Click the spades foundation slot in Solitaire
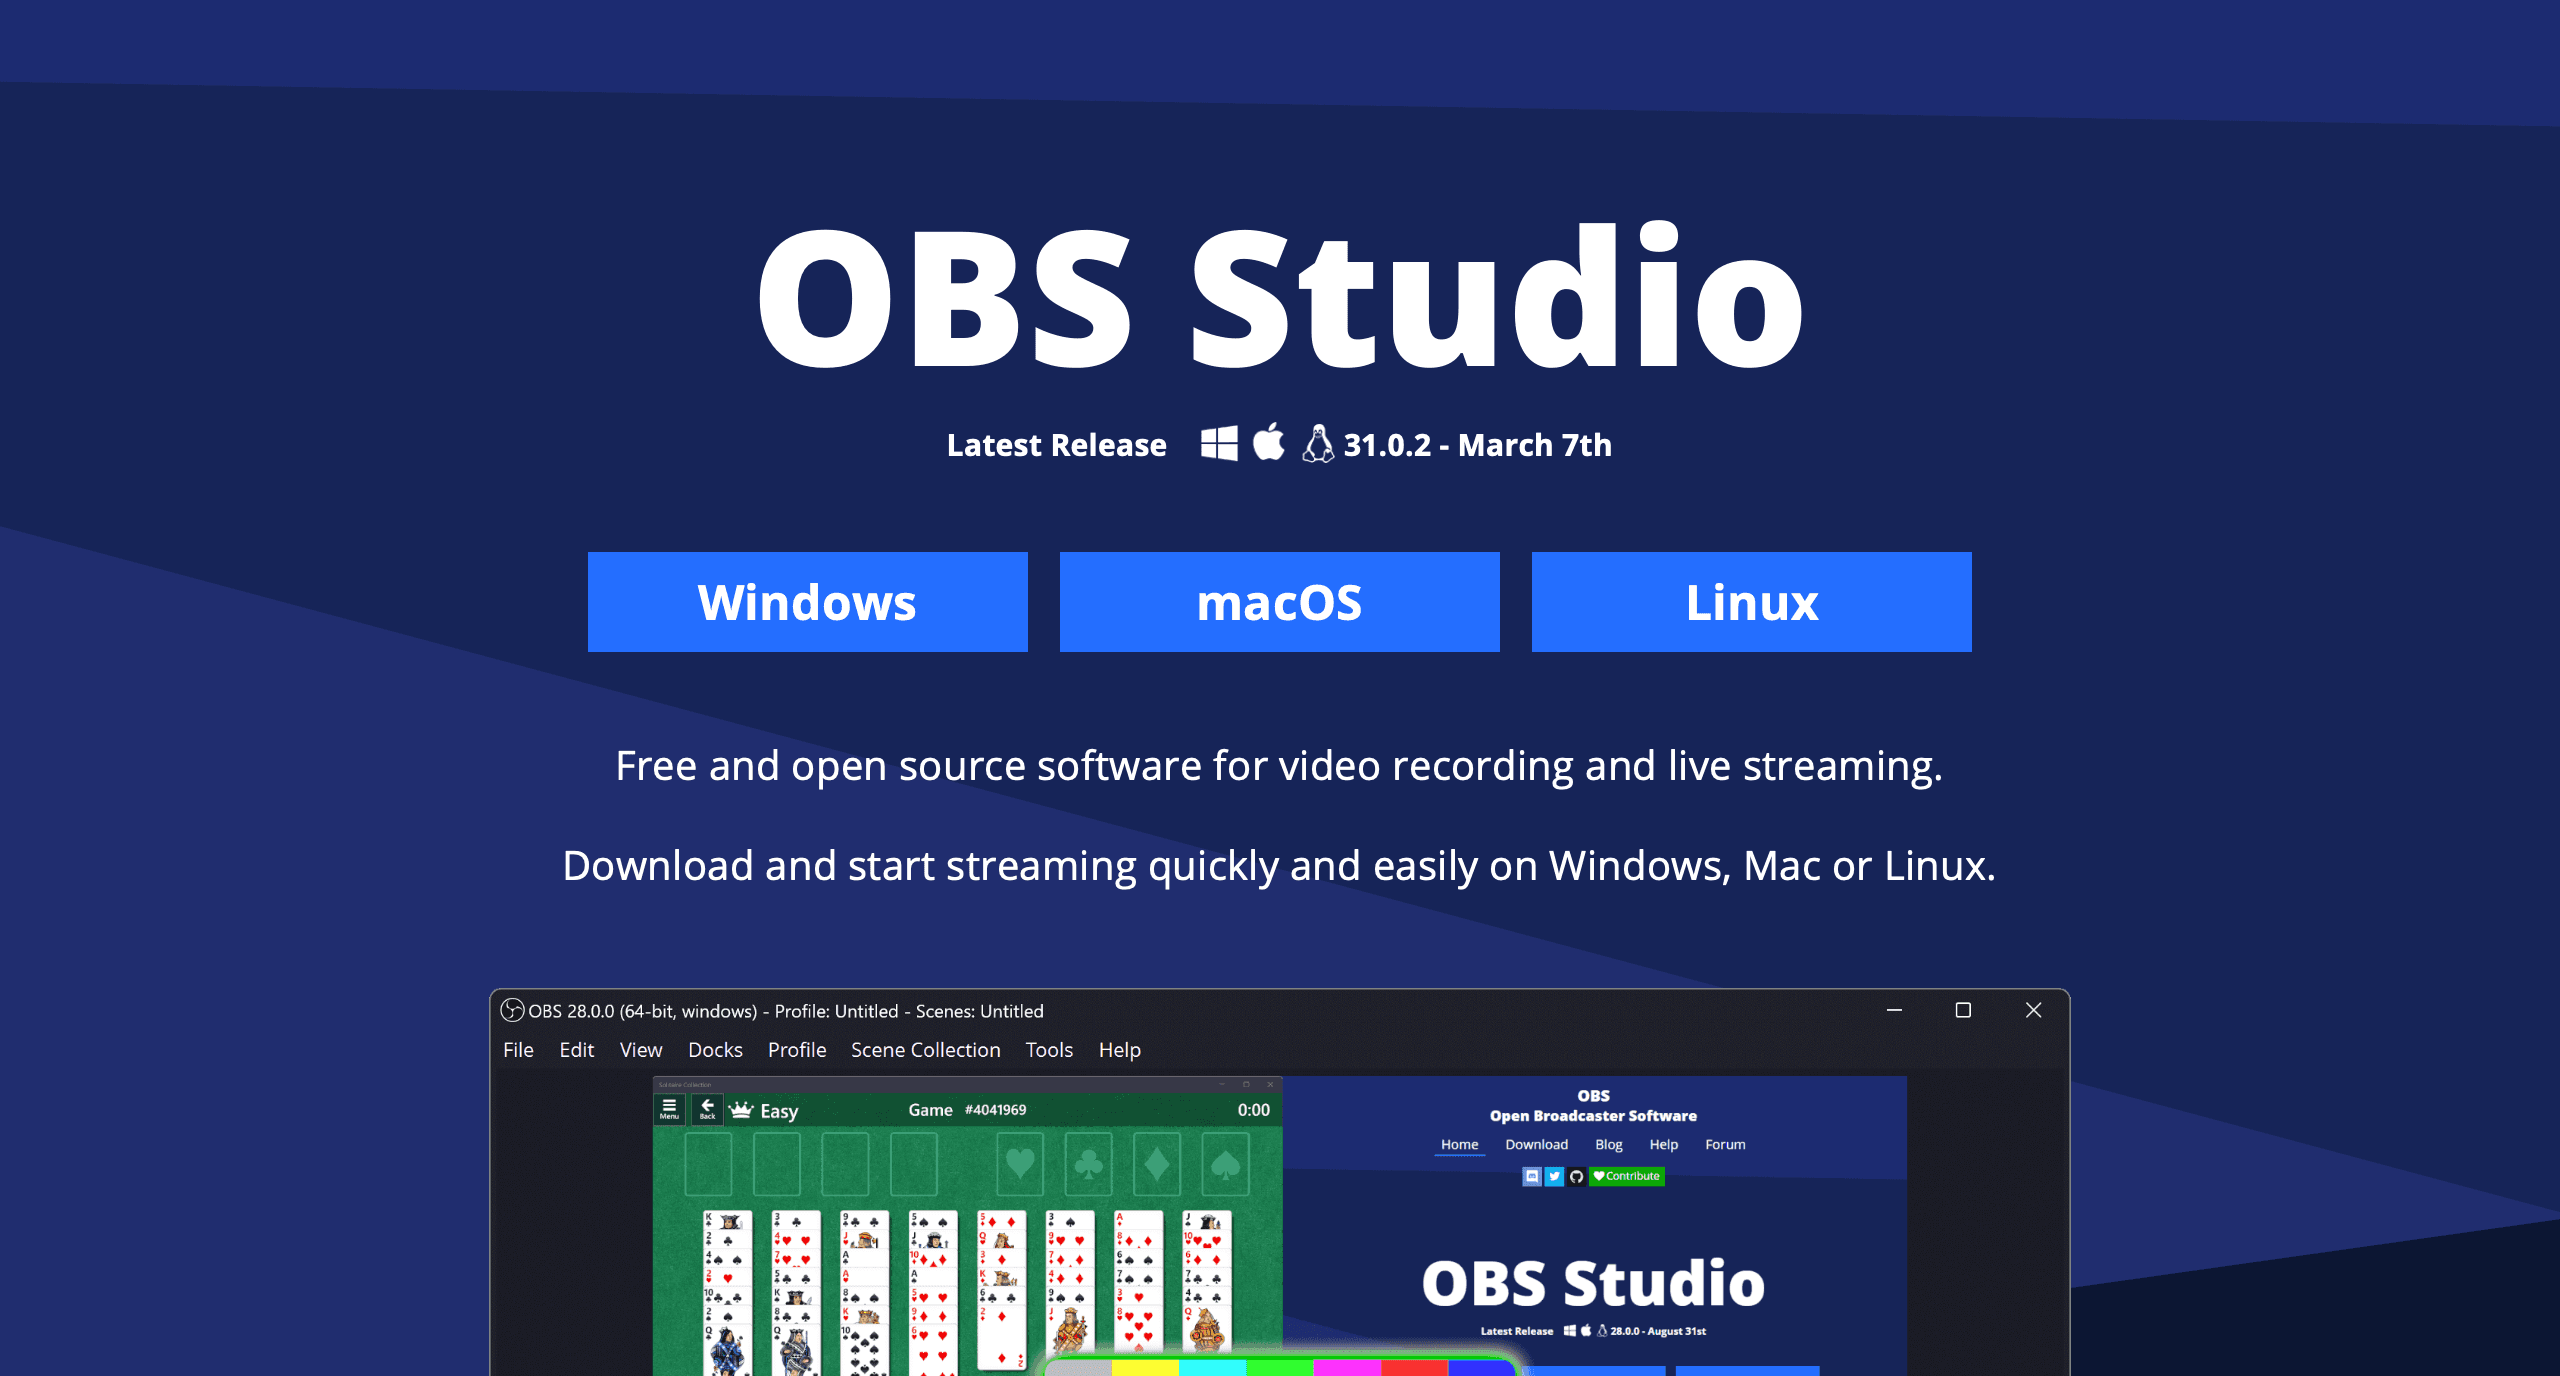This screenshot has height=1376, width=2560. [x=1225, y=1163]
